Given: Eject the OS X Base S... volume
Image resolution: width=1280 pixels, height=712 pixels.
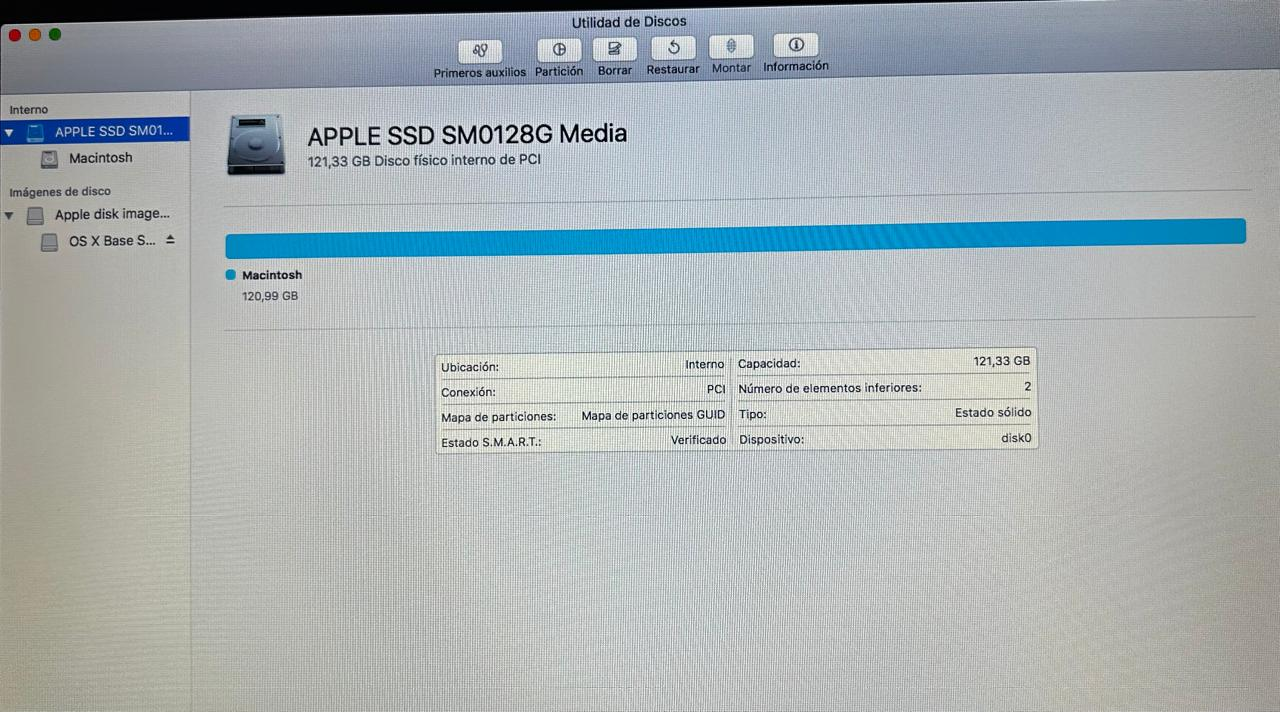Looking at the screenshot, I should [170, 240].
